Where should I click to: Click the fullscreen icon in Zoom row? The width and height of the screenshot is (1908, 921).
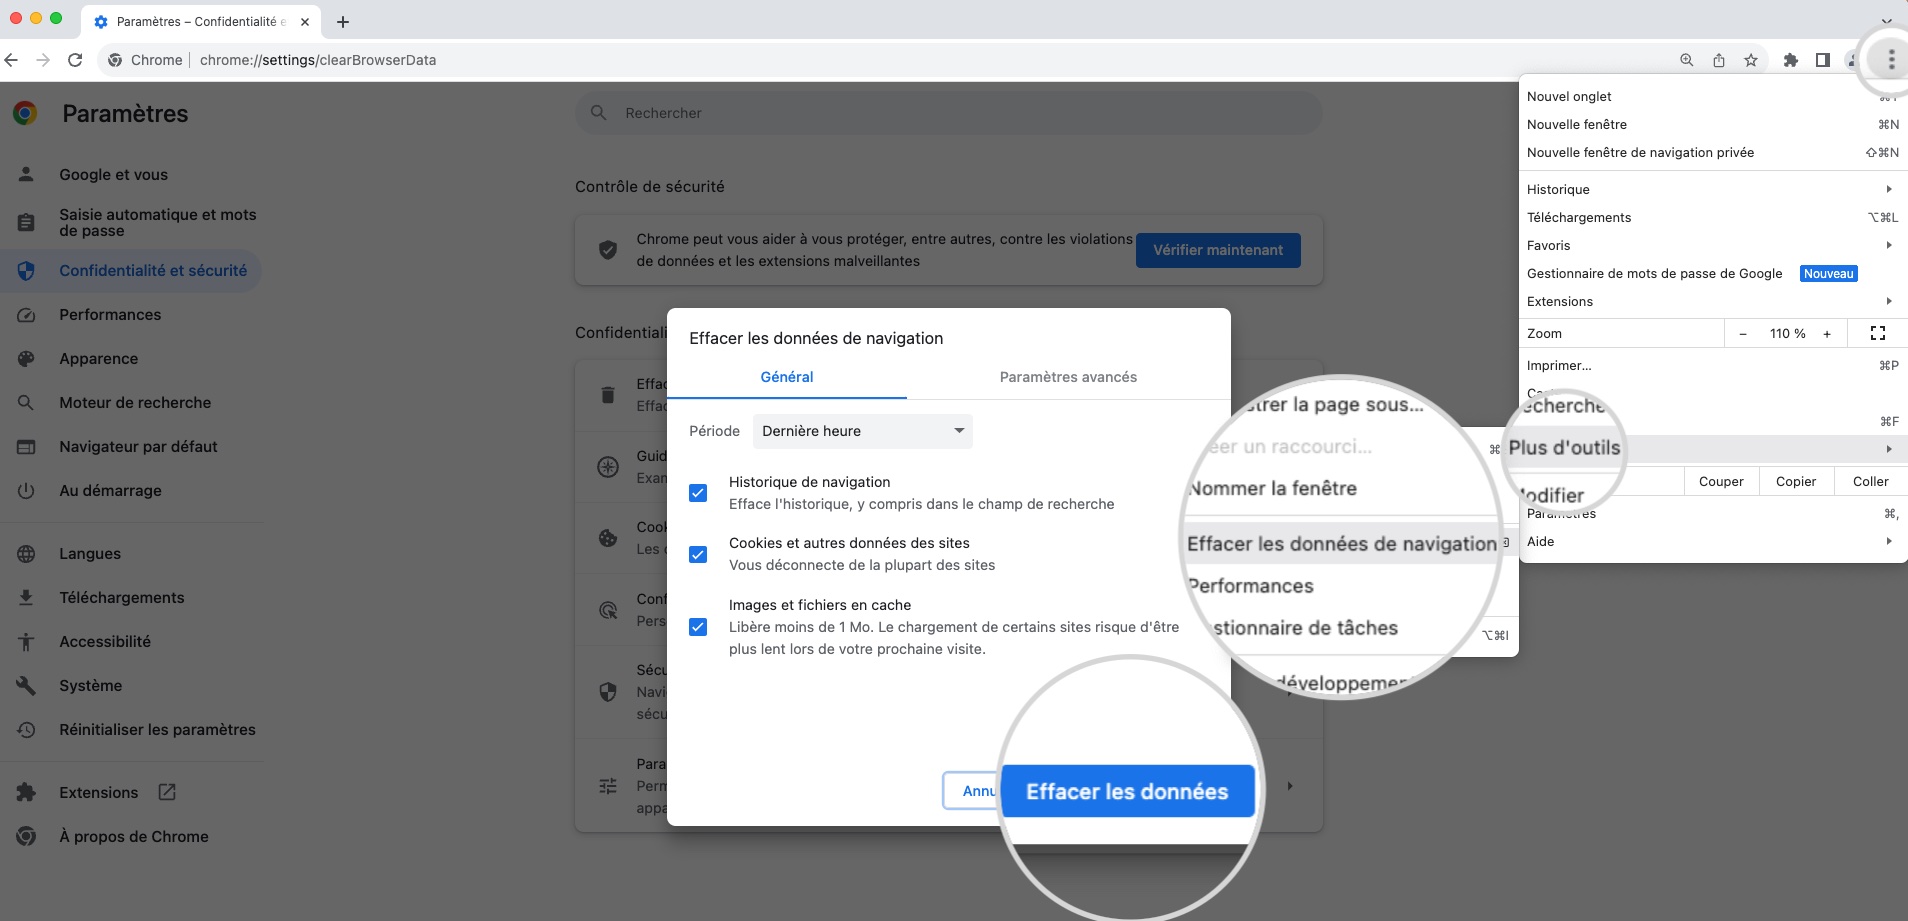[x=1878, y=333]
